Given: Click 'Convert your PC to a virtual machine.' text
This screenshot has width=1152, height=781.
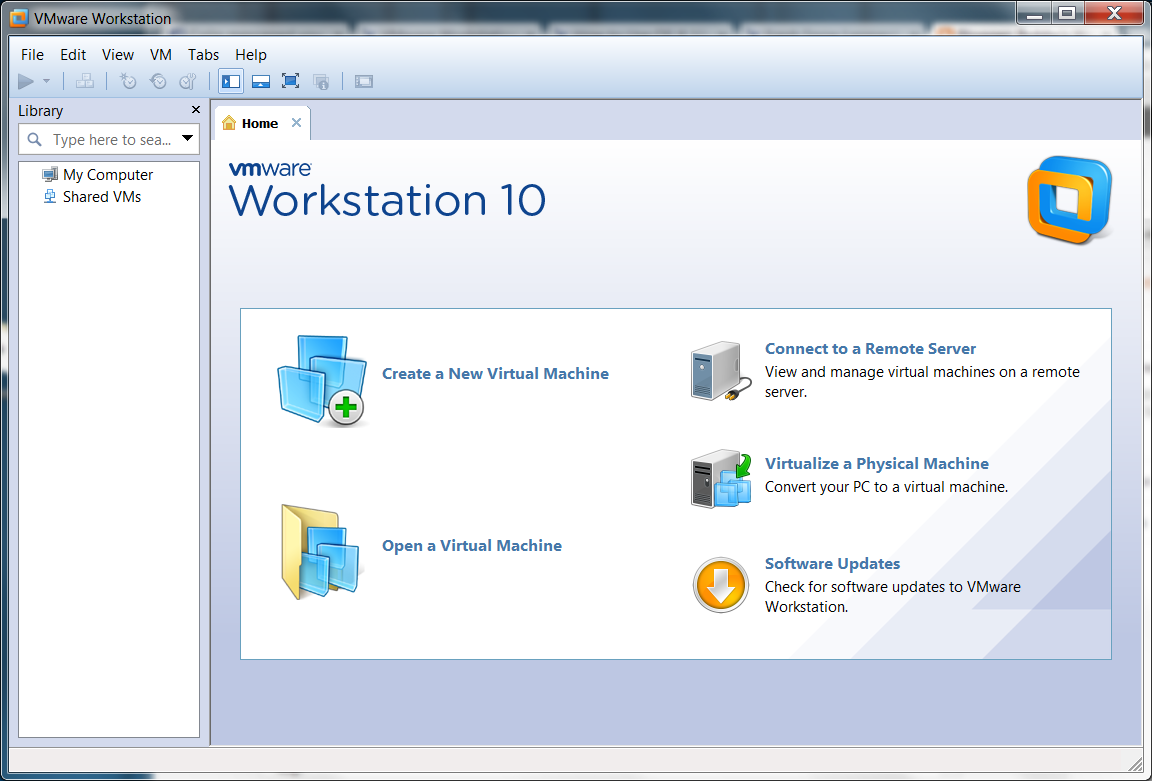Looking at the screenshot, I should pyautogui.click(x=886, y=487).
